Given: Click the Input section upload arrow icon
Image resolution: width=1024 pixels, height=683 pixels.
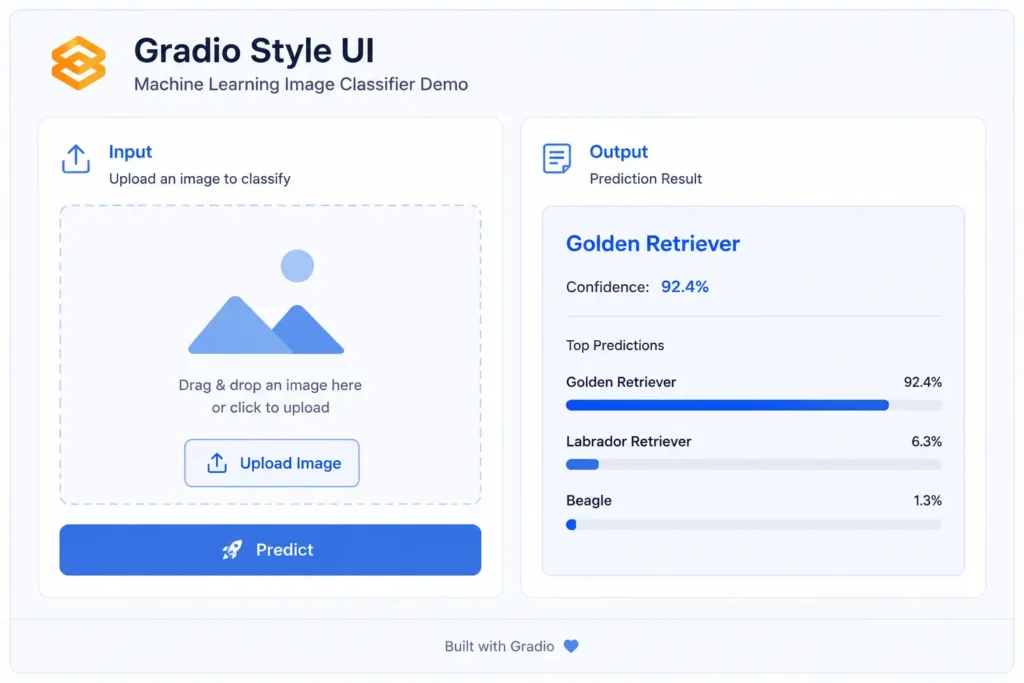Looking at the screenshot, I should 76,159.
